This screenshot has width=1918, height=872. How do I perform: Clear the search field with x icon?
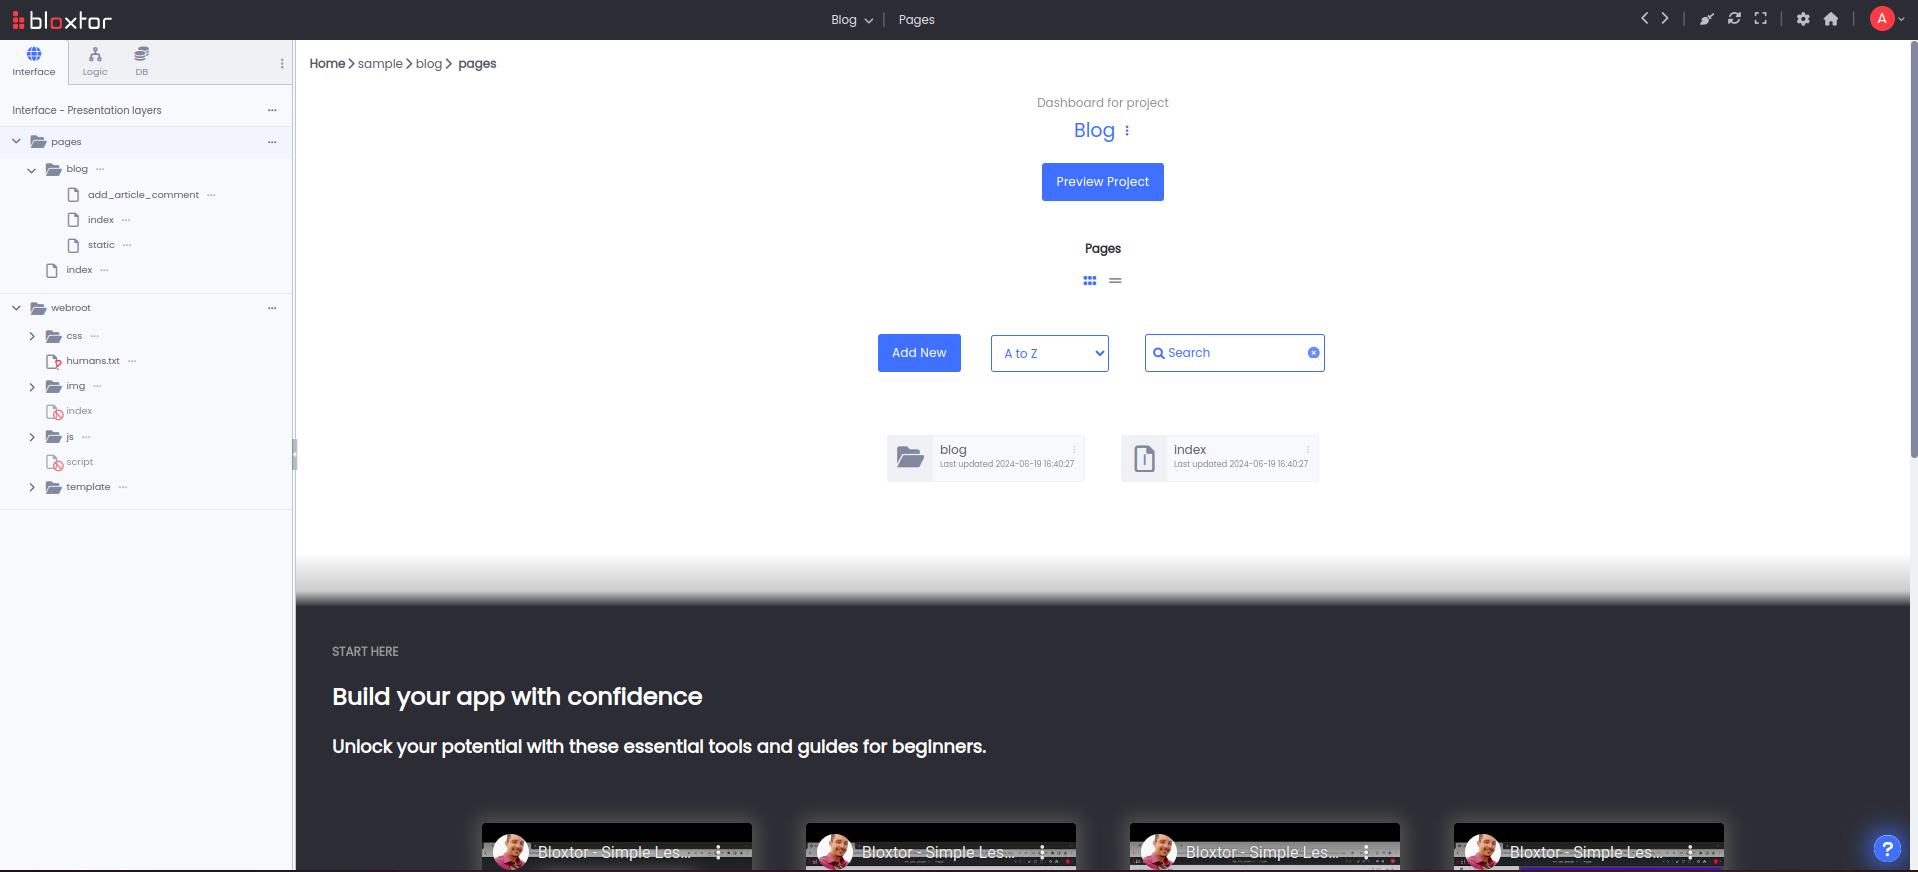(x=1313, y=353)
